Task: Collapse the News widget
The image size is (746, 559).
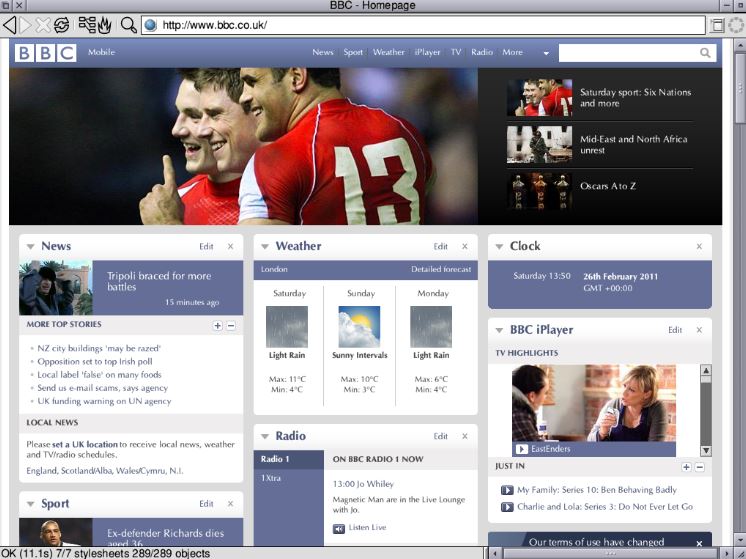Action: 30,247
